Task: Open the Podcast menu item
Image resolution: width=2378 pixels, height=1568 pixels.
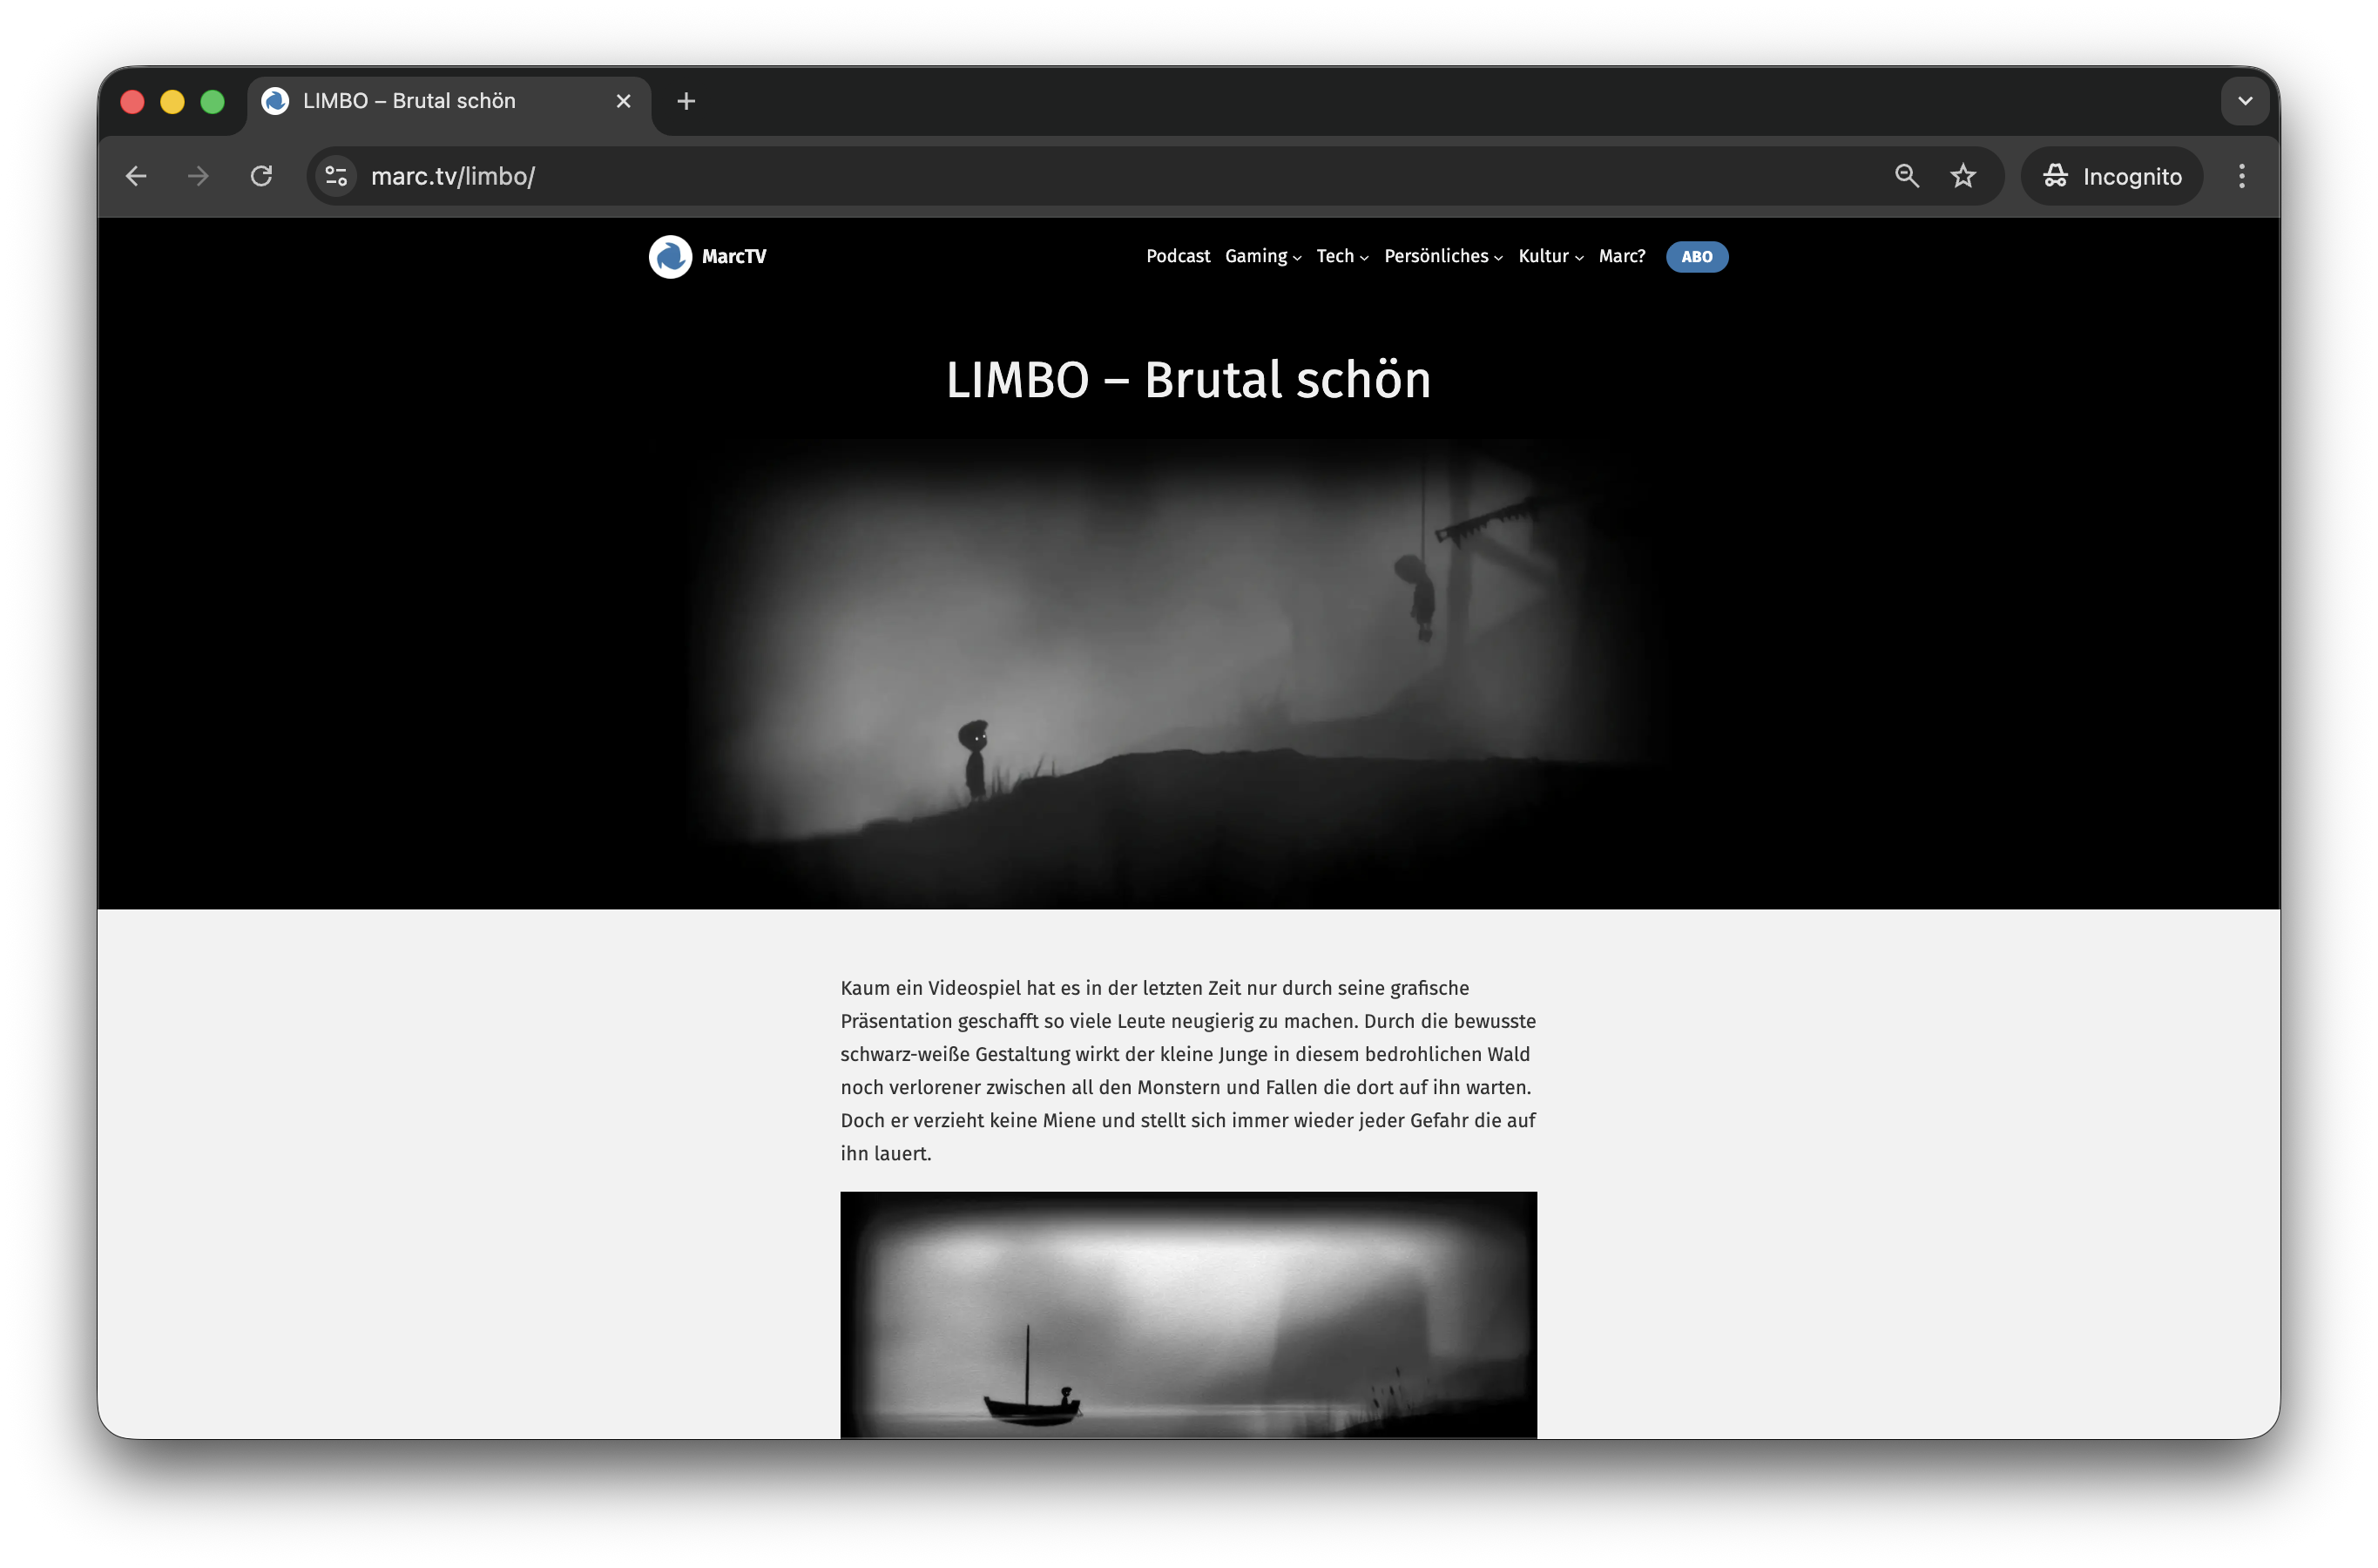Action: pos(1177,256)
